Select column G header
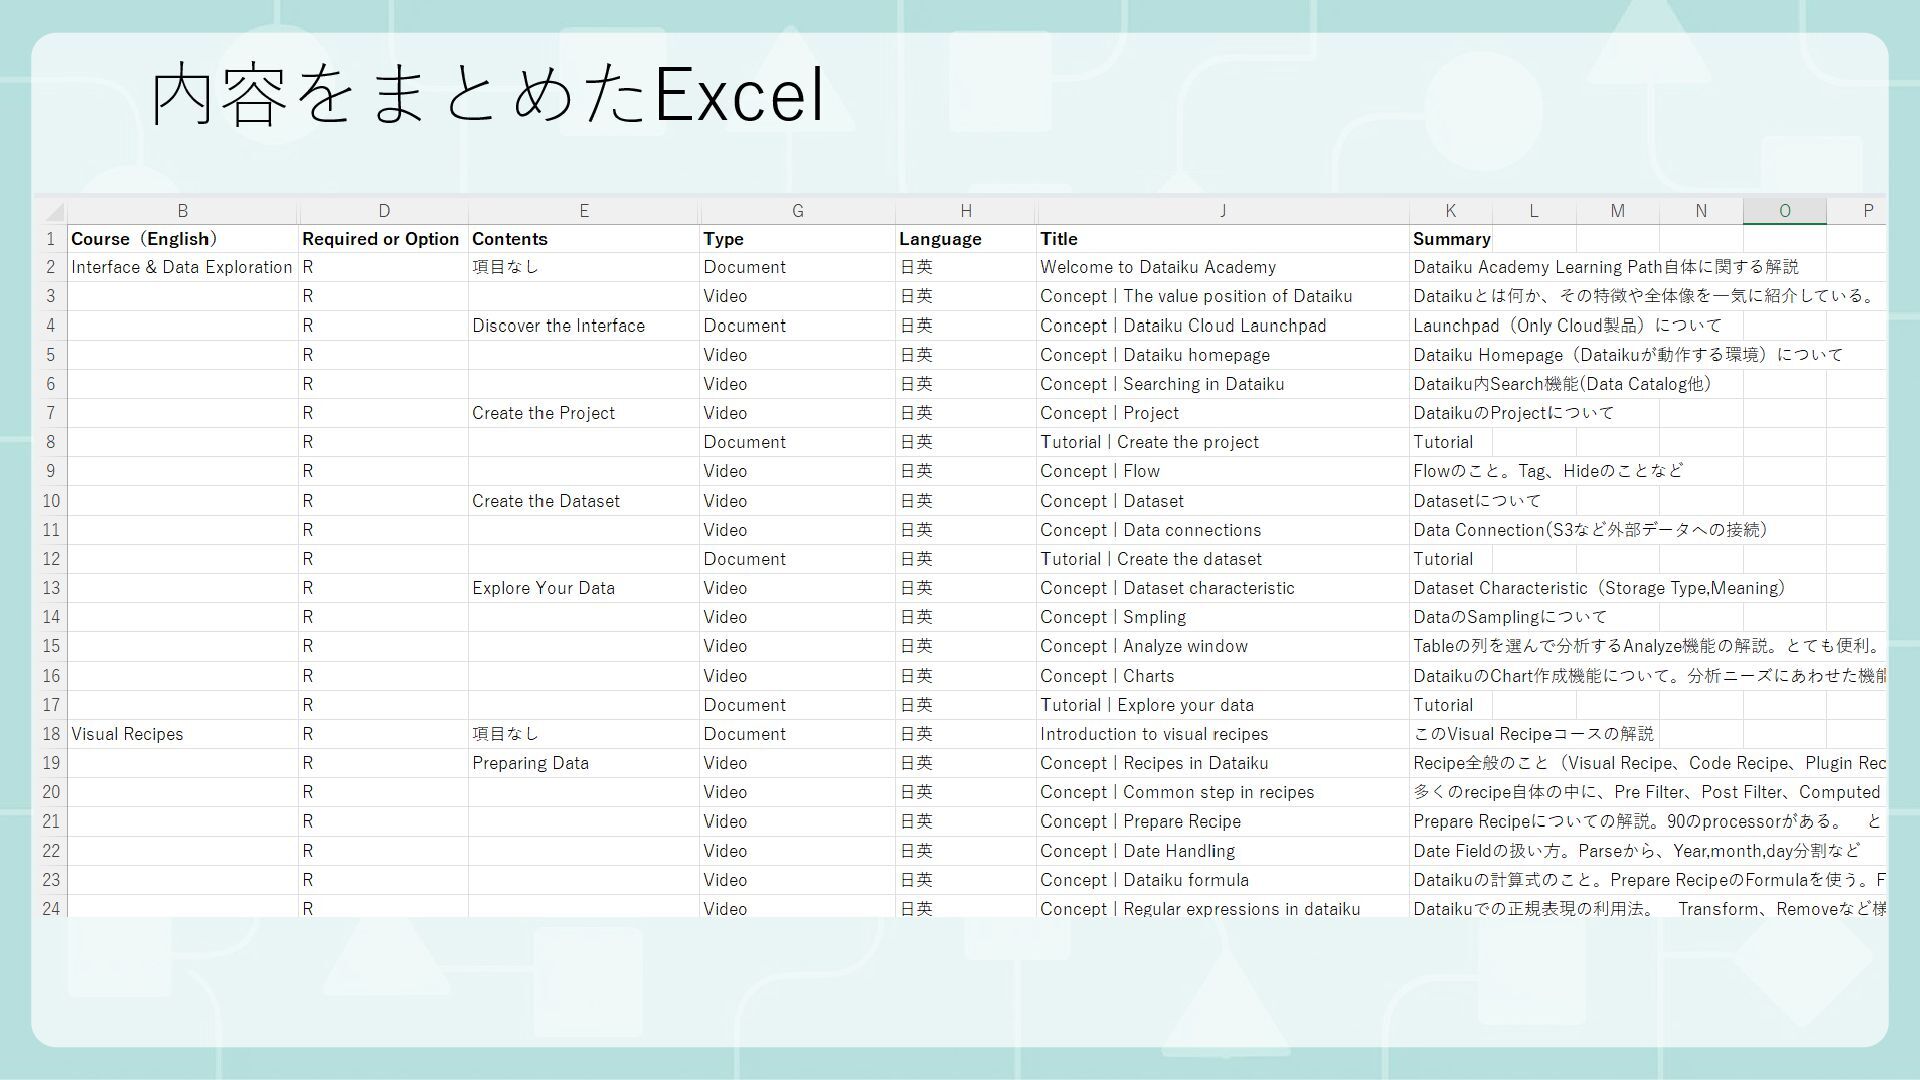Image resolution: width=1920 pixels, height=1080 pixels. click(x=797, y=211)
